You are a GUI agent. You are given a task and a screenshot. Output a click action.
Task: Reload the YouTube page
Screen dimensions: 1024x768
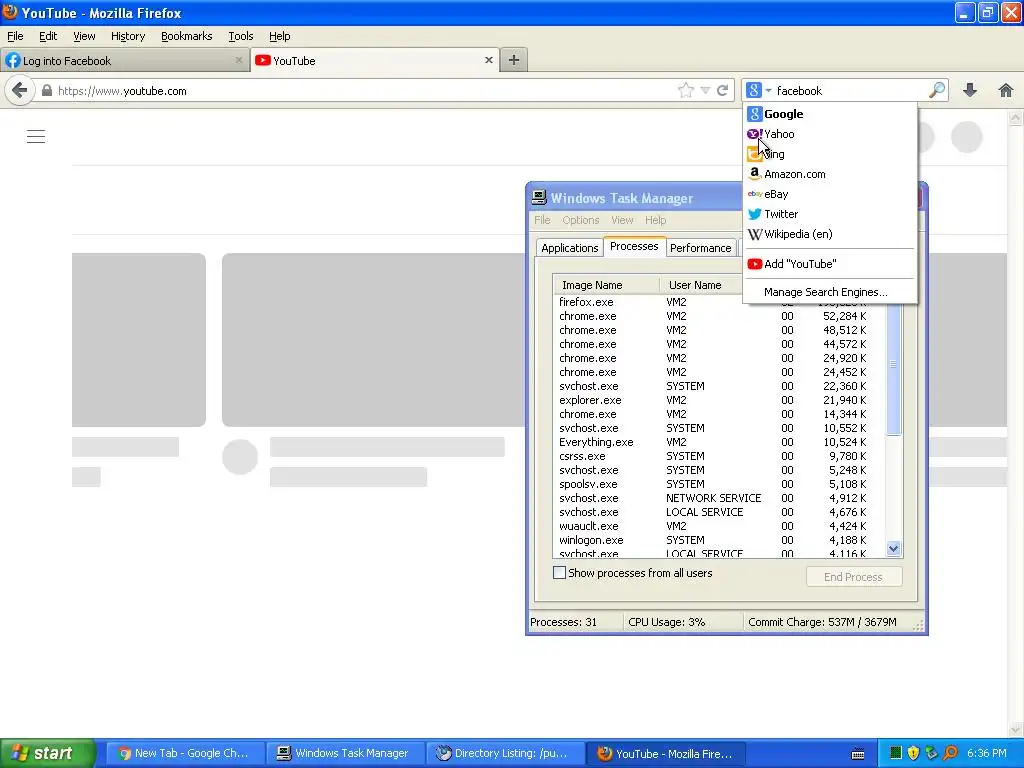click(722, 90)
